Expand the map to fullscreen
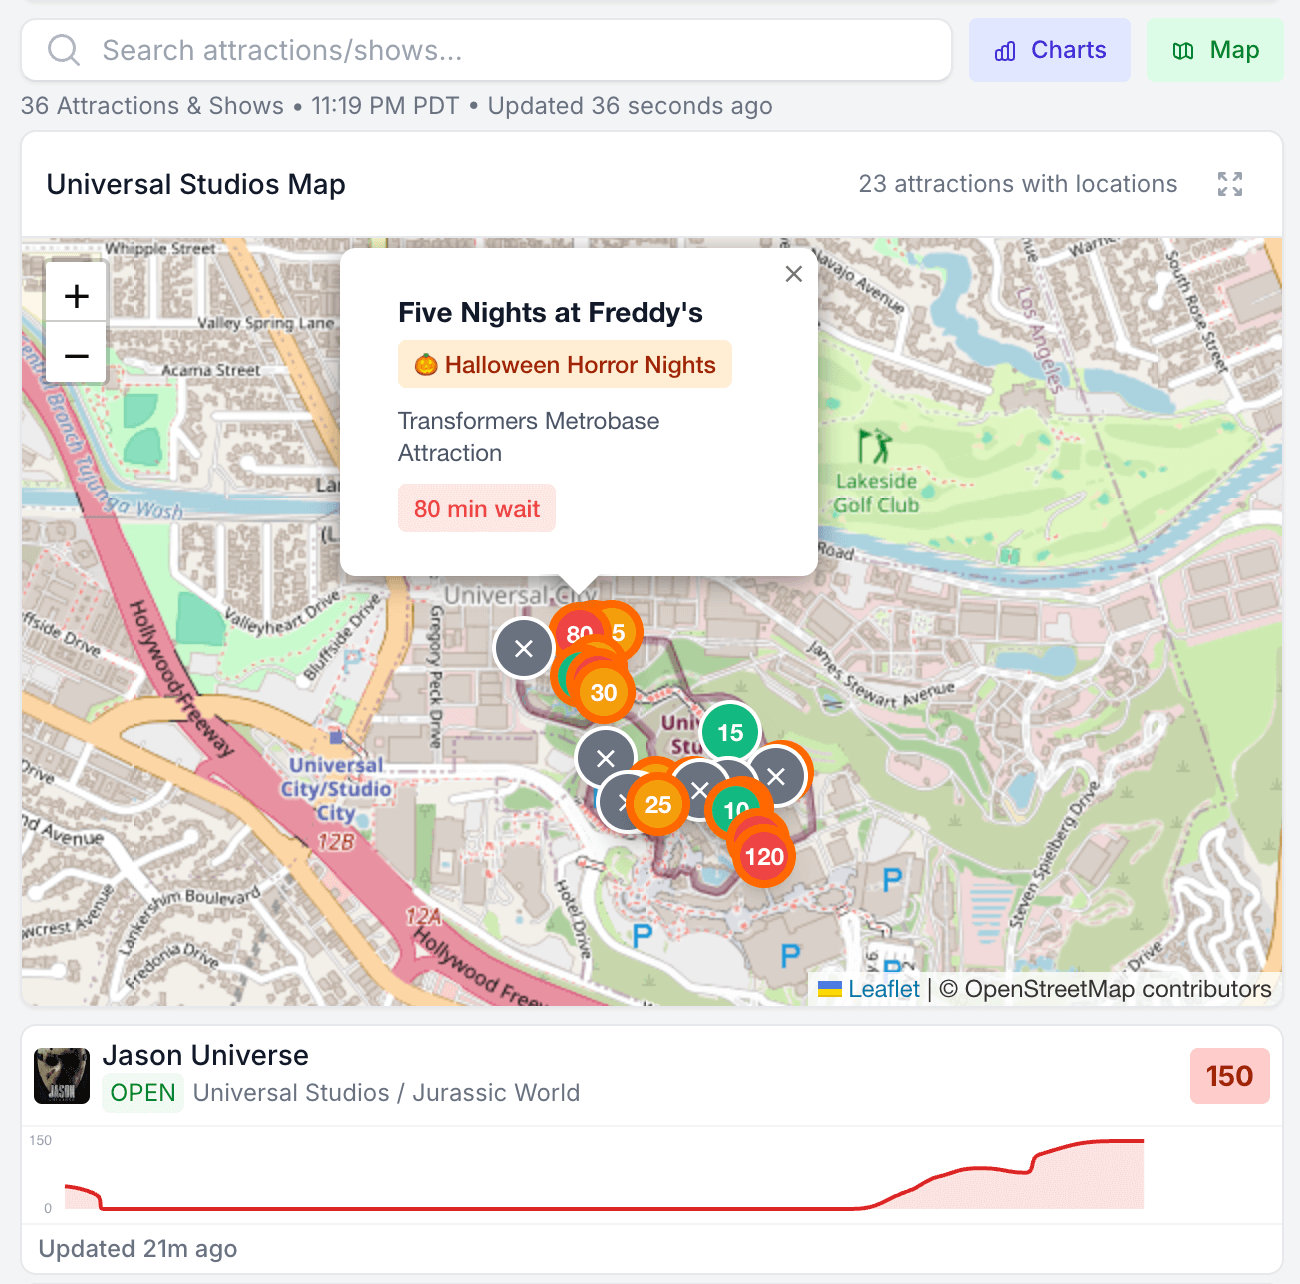Viewport: 1300px width, 1284px height. coord(1230,184)
